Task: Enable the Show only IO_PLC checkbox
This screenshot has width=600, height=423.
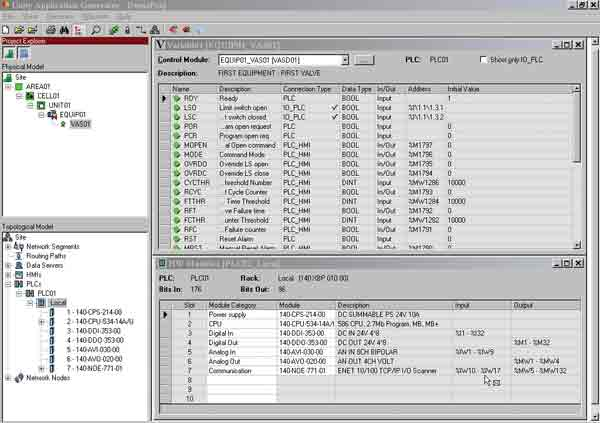Action: 484,61
